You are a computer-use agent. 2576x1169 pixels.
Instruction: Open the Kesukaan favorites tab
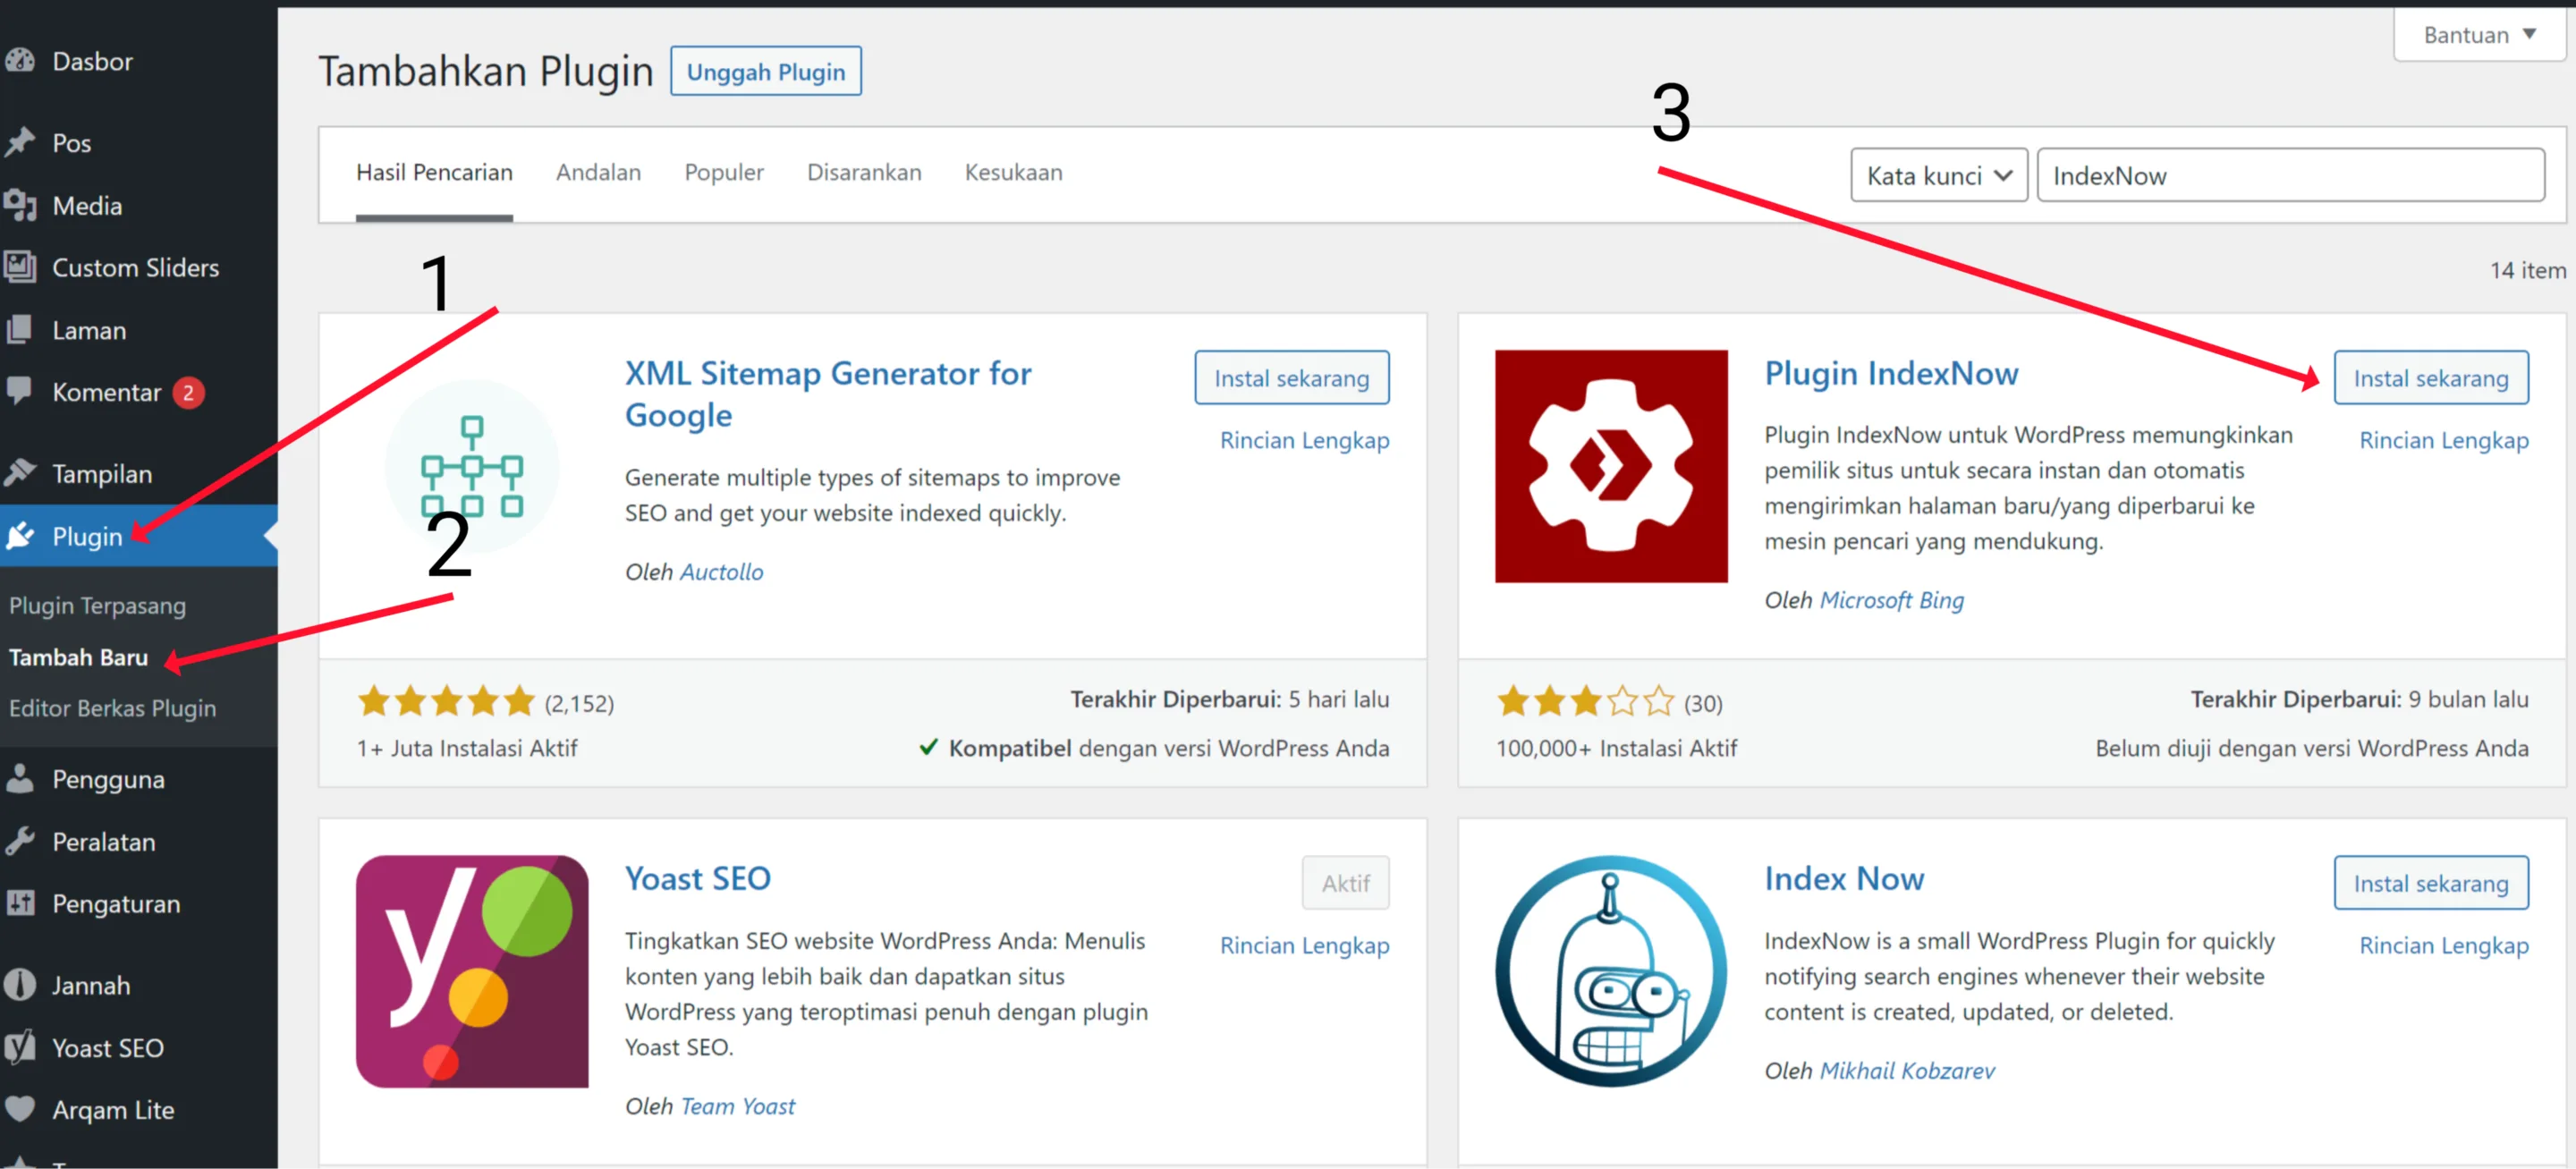click(1013, 172)
